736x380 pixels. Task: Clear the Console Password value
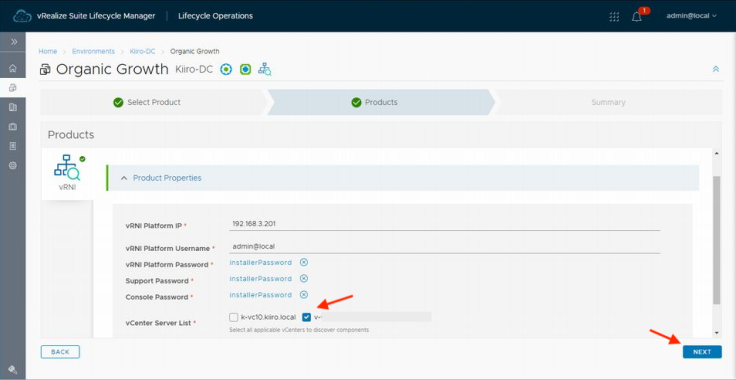coord(304,295)
